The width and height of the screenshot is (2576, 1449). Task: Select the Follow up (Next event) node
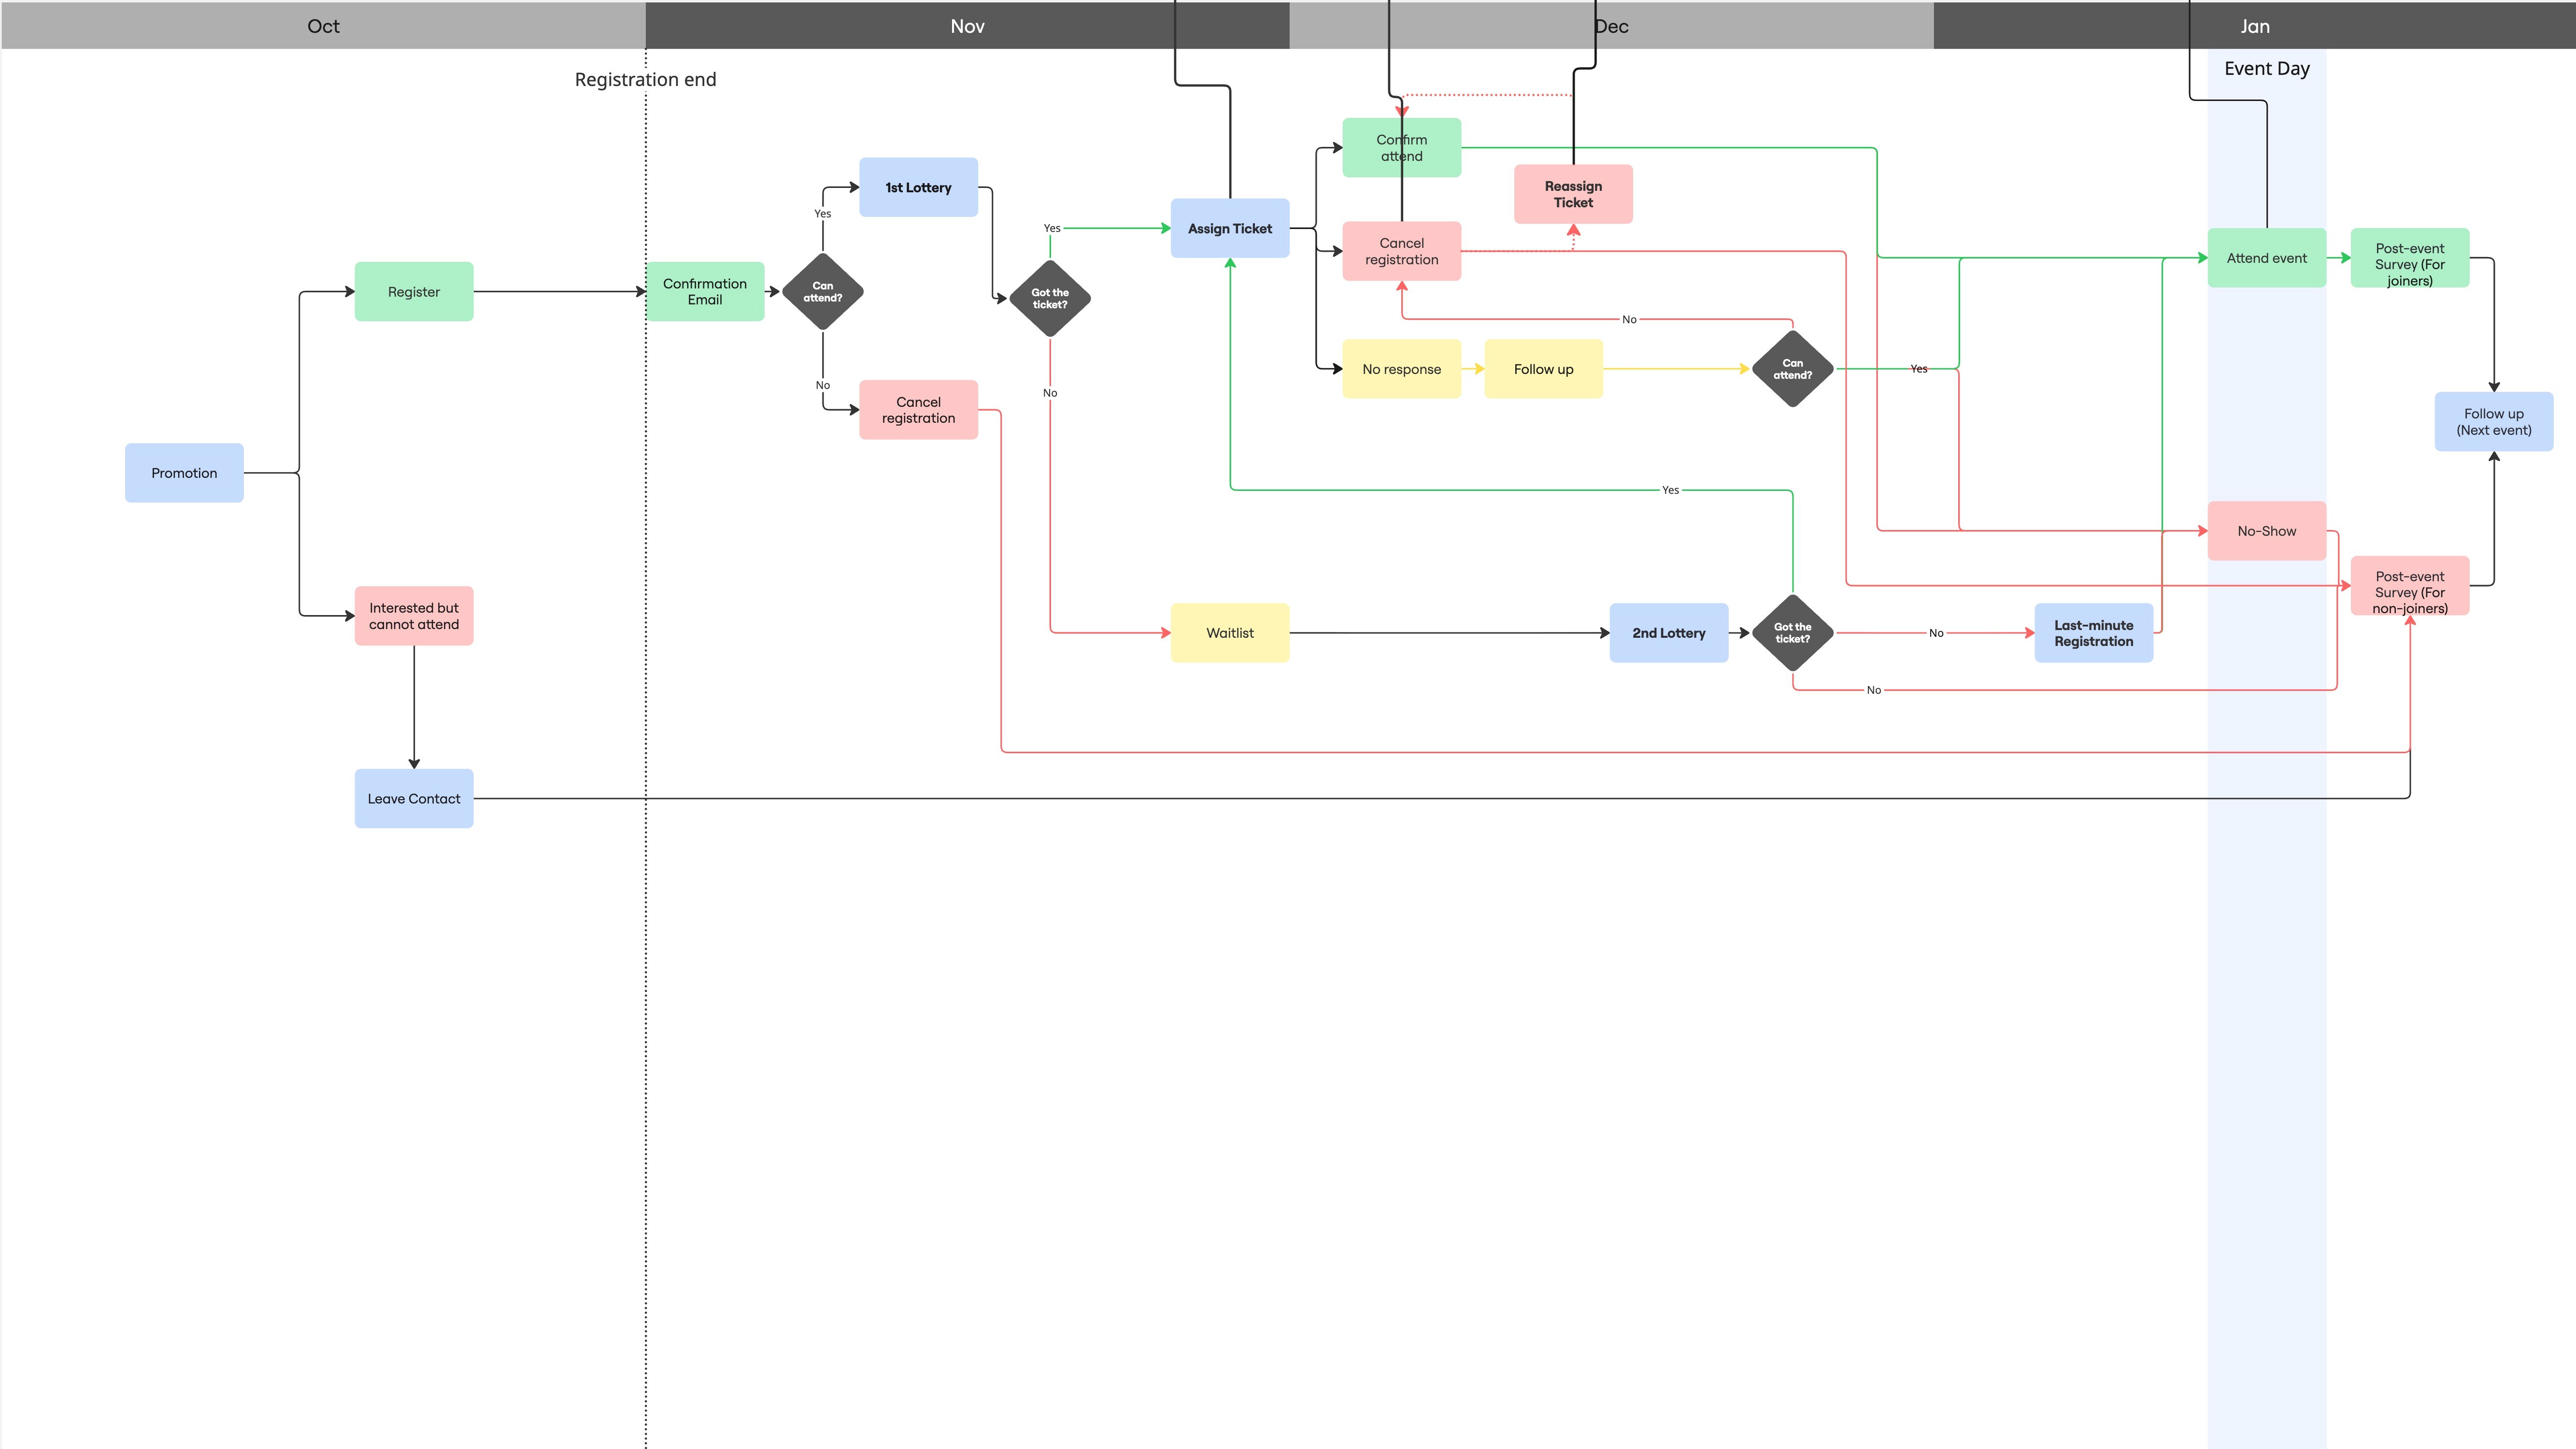click(2493, 422)
